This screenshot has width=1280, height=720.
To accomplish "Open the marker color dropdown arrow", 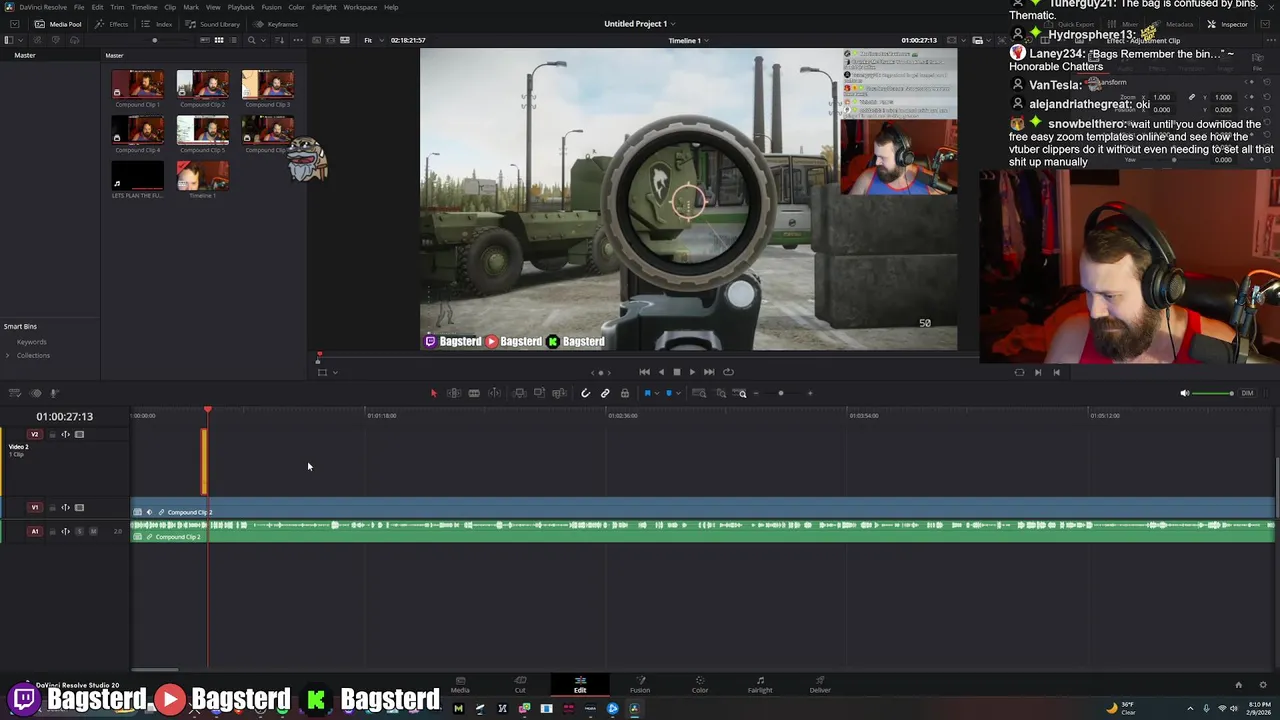I will point(678,393).
